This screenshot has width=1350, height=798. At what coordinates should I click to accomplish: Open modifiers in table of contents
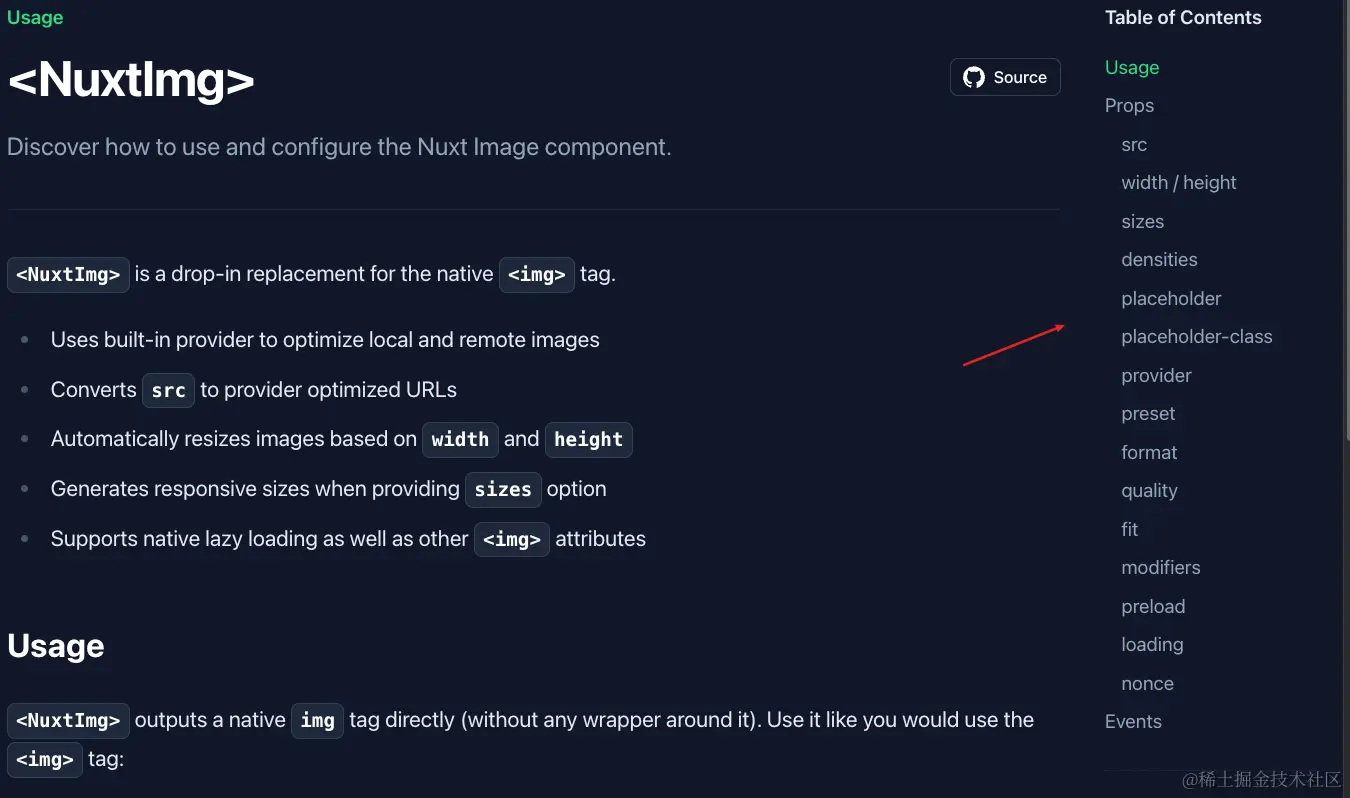click(1161, 568)
